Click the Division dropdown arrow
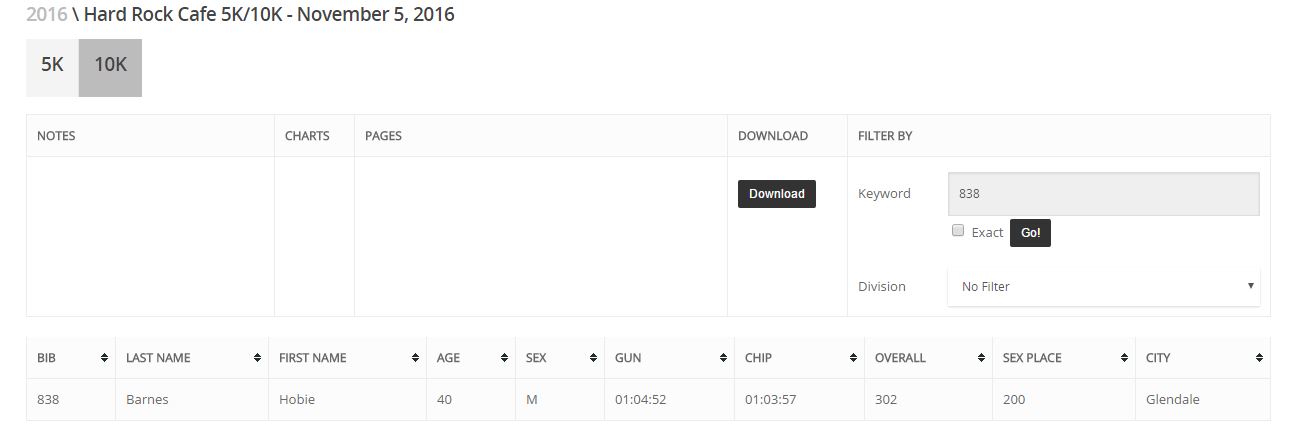 click(1250, 286)
